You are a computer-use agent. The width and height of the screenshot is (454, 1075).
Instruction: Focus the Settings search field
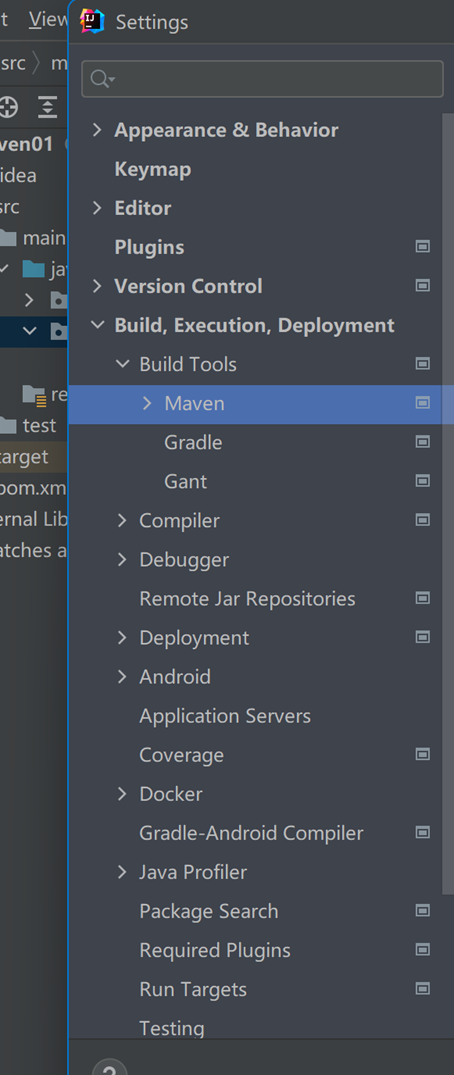[263, 79]
